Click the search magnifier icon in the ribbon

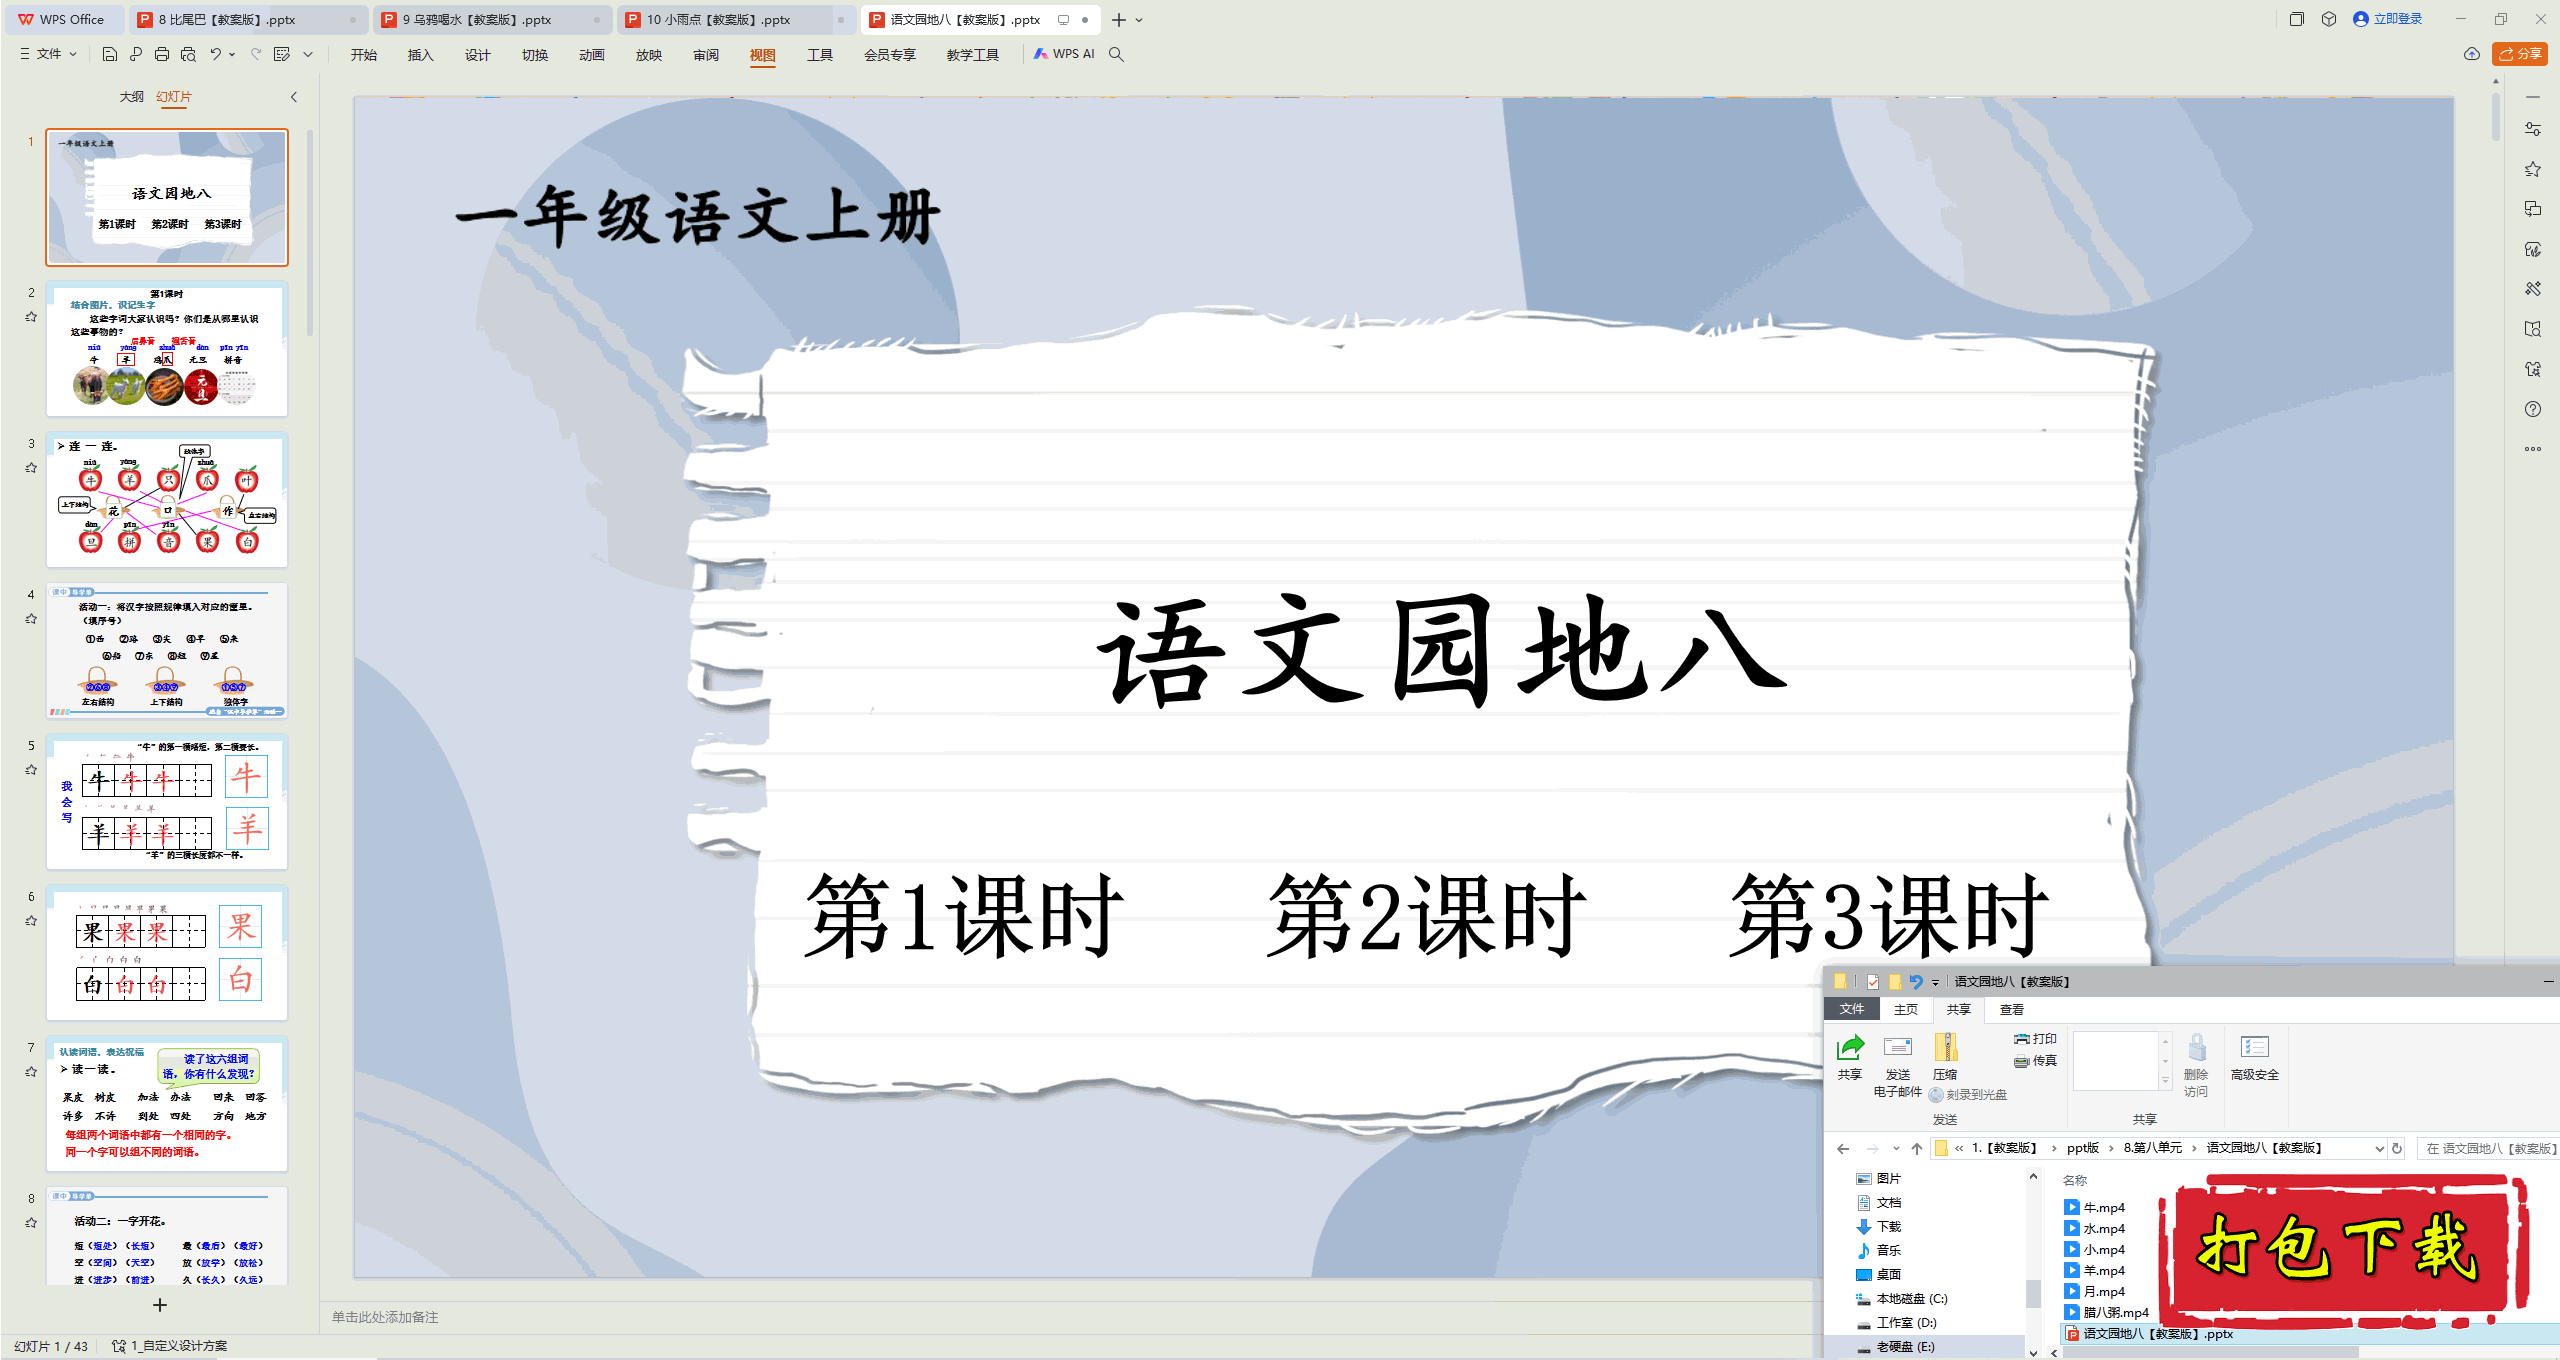[1117, 54]
